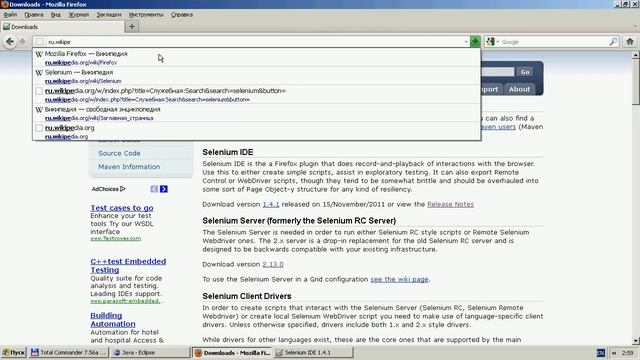Click the site Go search button
640x360 pixels.
(x=525, y=72)
